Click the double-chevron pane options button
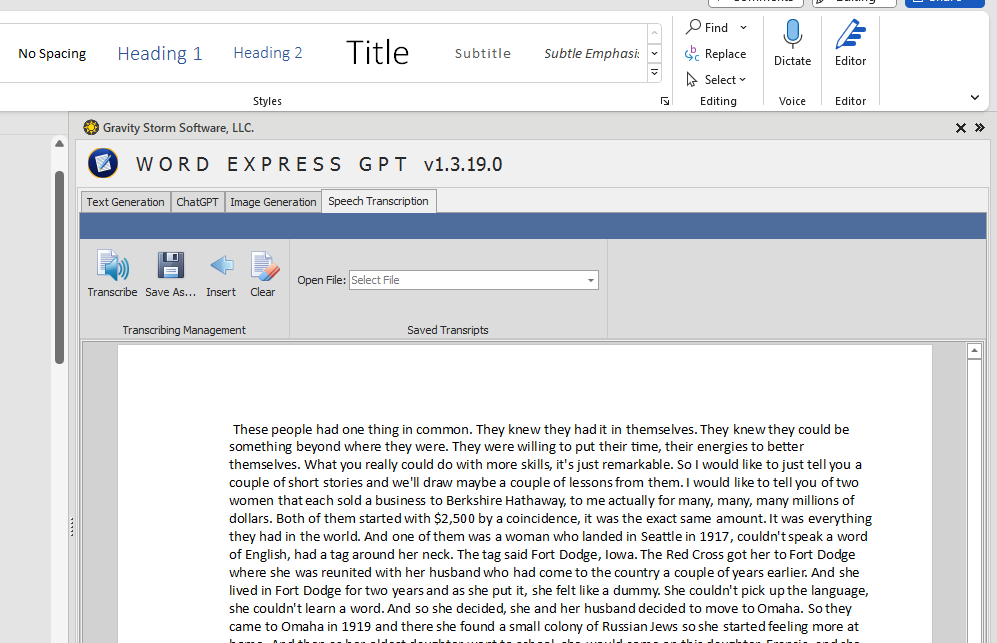Viewport: 997px width, 643px height. click(x=980, y=128)
